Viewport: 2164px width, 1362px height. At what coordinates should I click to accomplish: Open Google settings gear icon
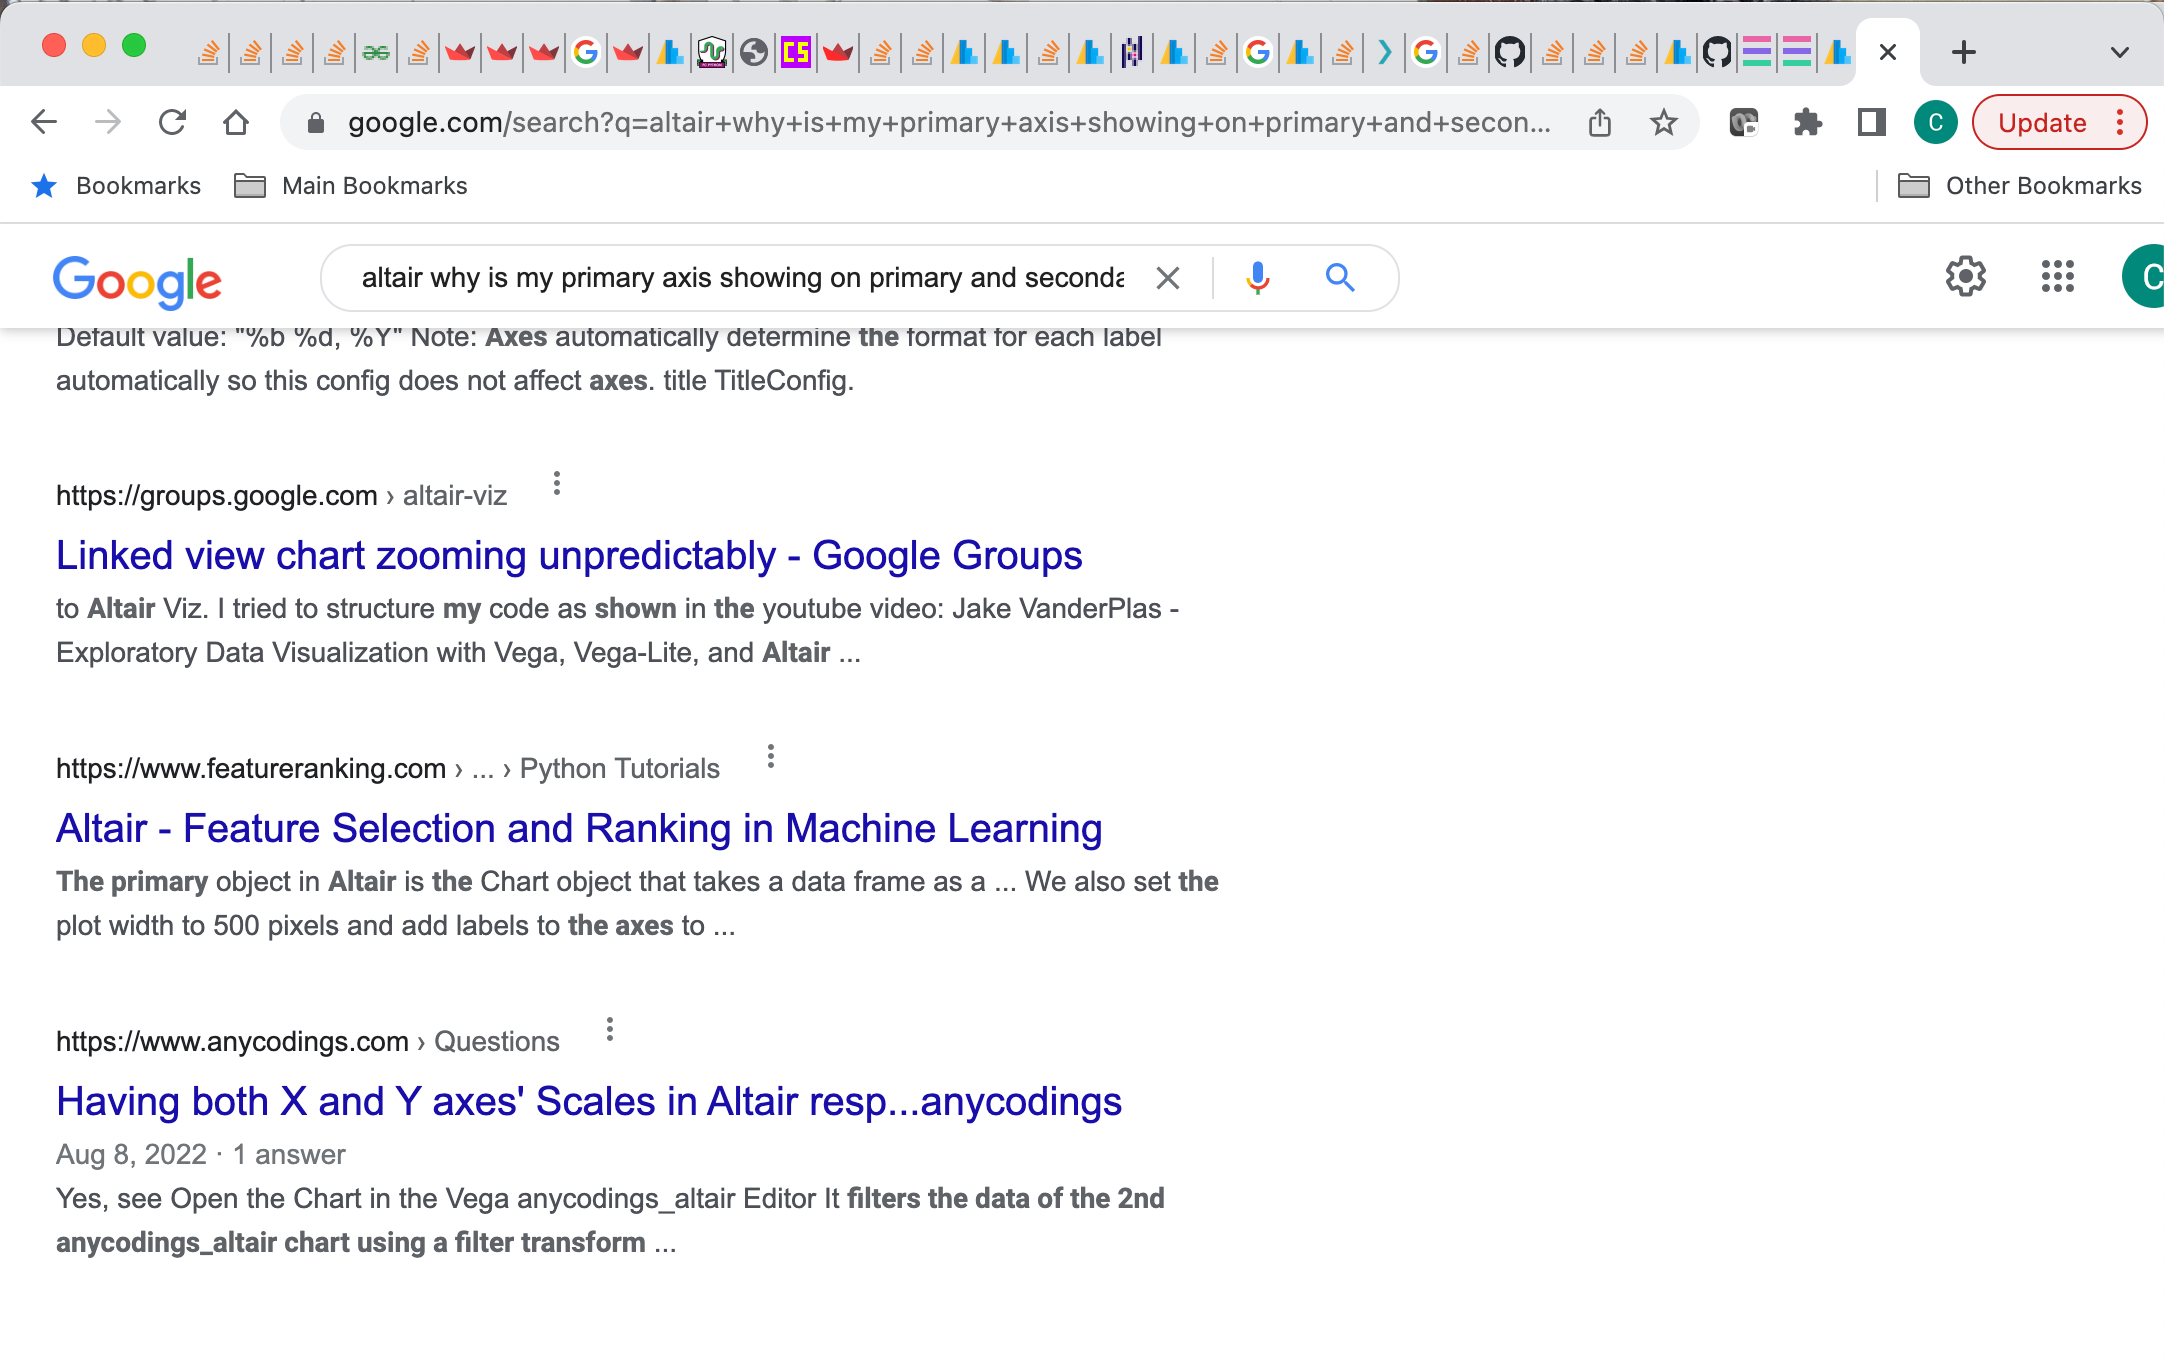[x=1965, y=276]
